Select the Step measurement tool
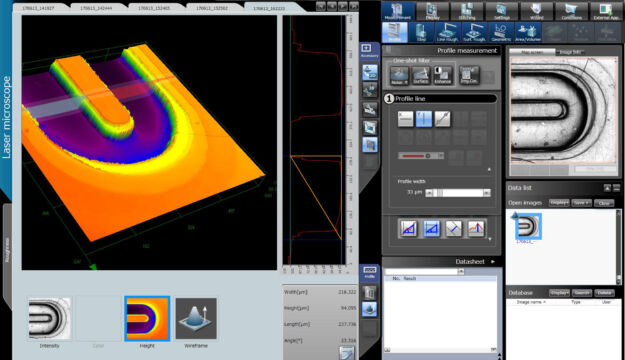The image size is (625, 360). tap(421, 32)
